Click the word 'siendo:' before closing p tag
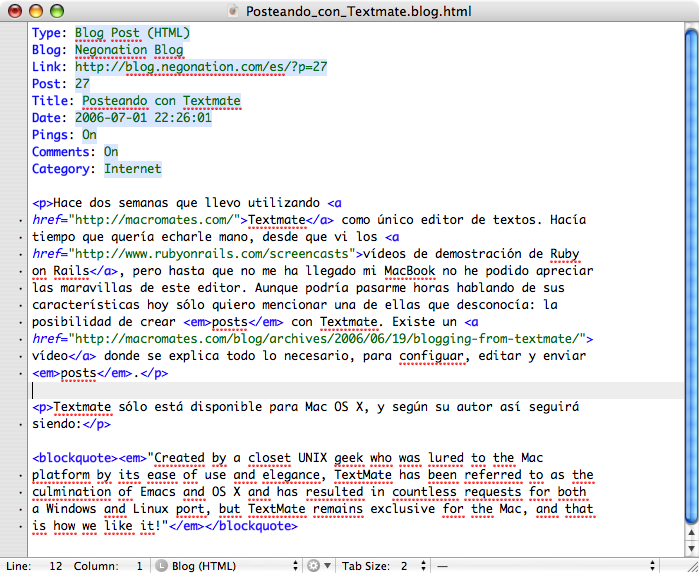This screenshot has height=573, width=699. coord(57,424)
